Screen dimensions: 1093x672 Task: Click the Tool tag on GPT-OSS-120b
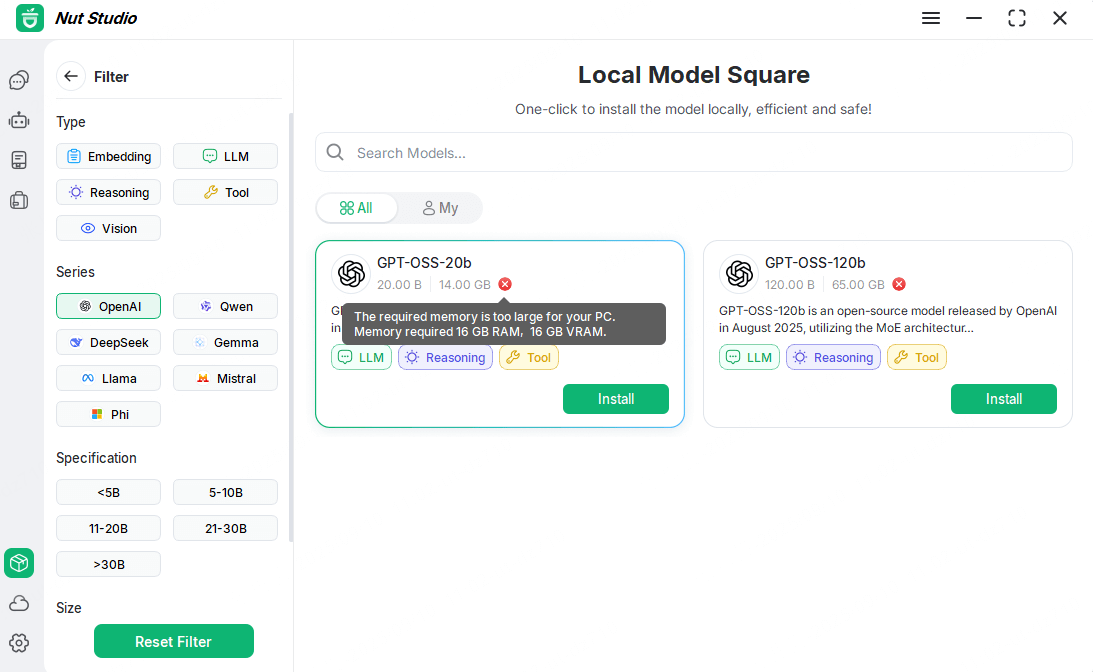[x=917, y=358]
